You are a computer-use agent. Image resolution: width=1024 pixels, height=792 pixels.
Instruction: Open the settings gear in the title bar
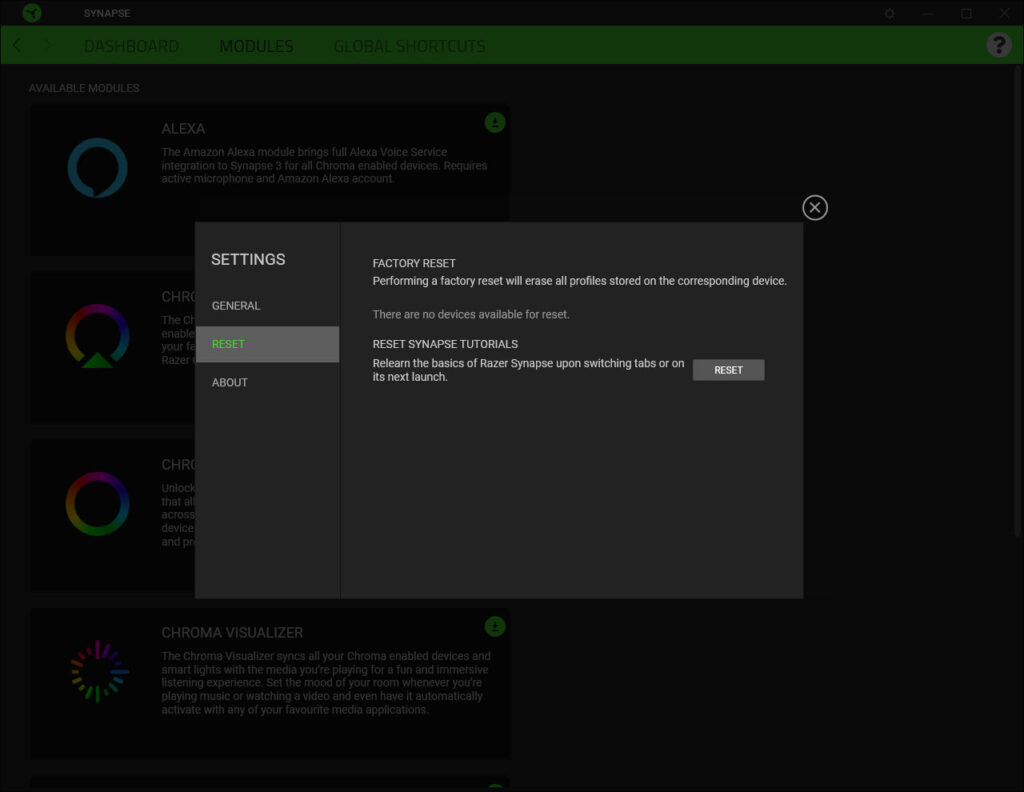tap(889, 13)
